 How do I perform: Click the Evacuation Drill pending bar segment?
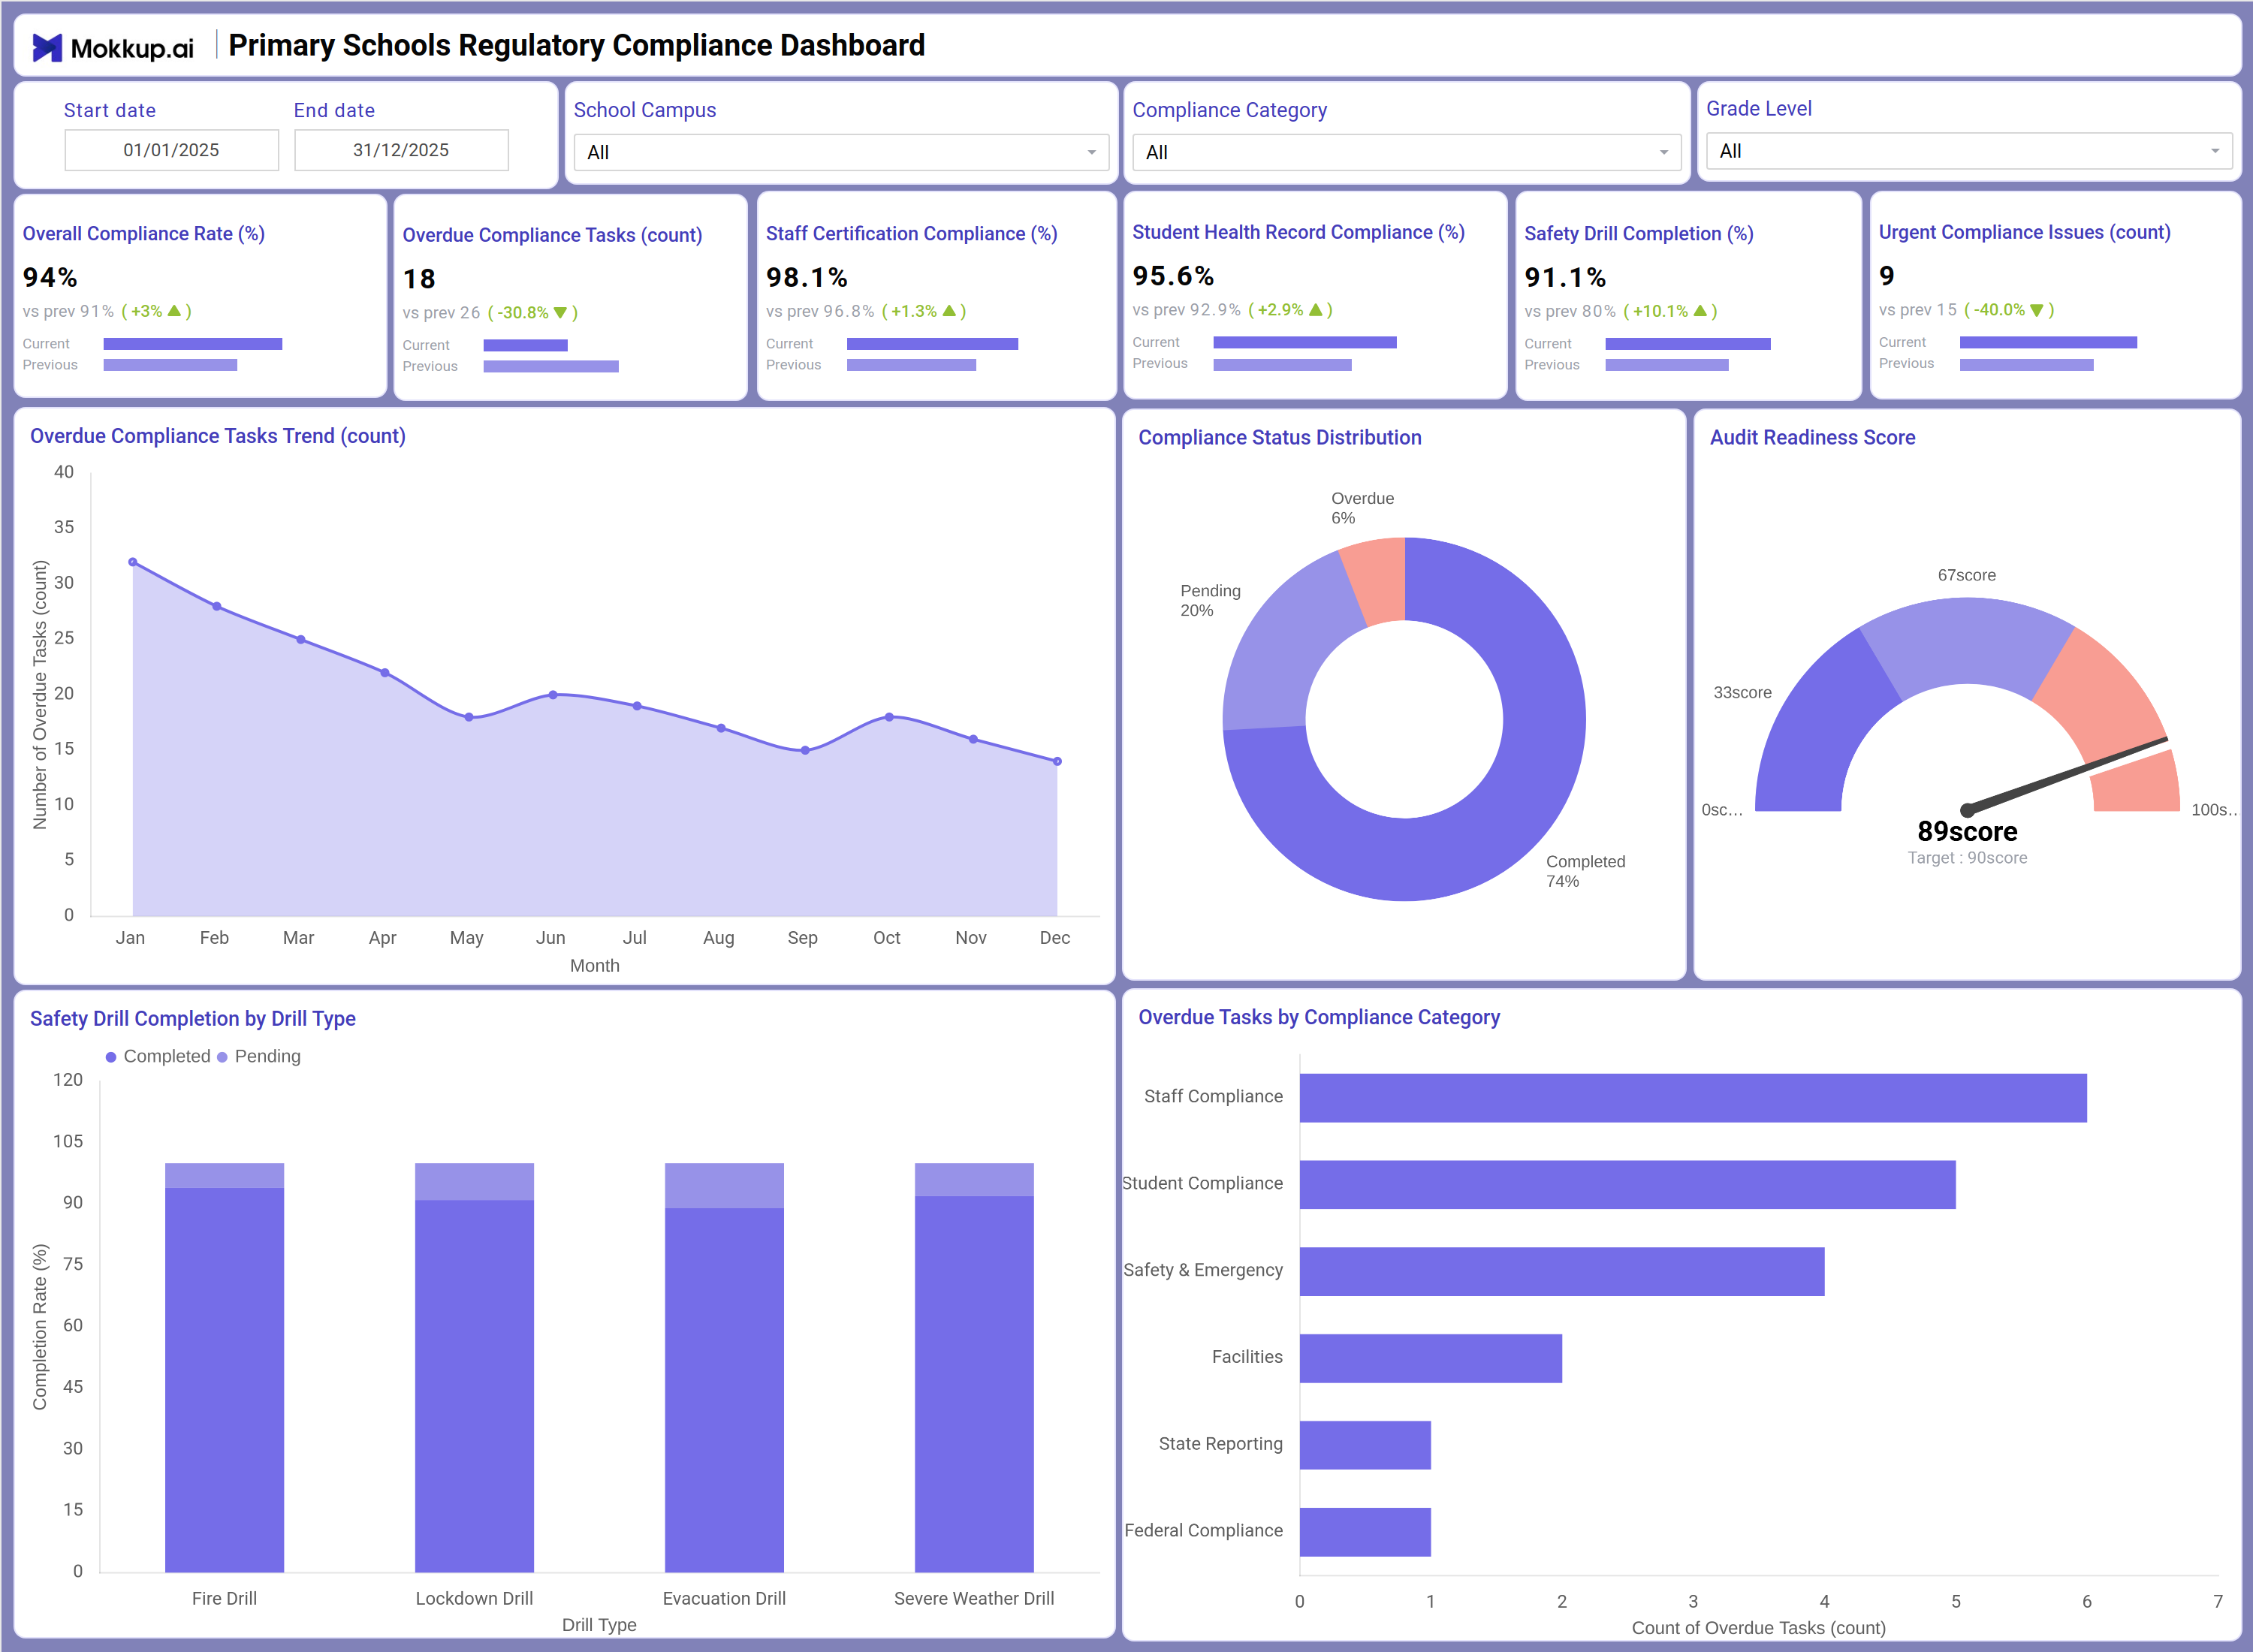click(724, 1186)
